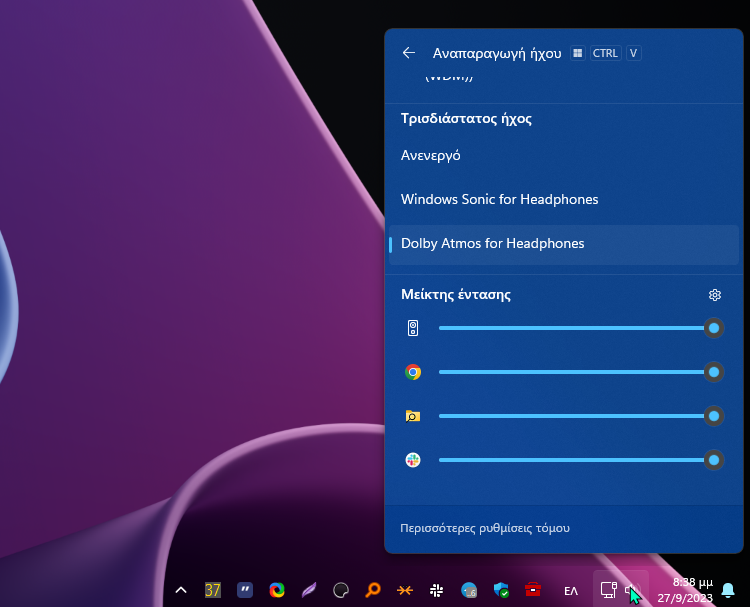This screenshot has height=607, width=750.
Task: Click the speaker volume tray icon
Action: [x=632, y=590]
